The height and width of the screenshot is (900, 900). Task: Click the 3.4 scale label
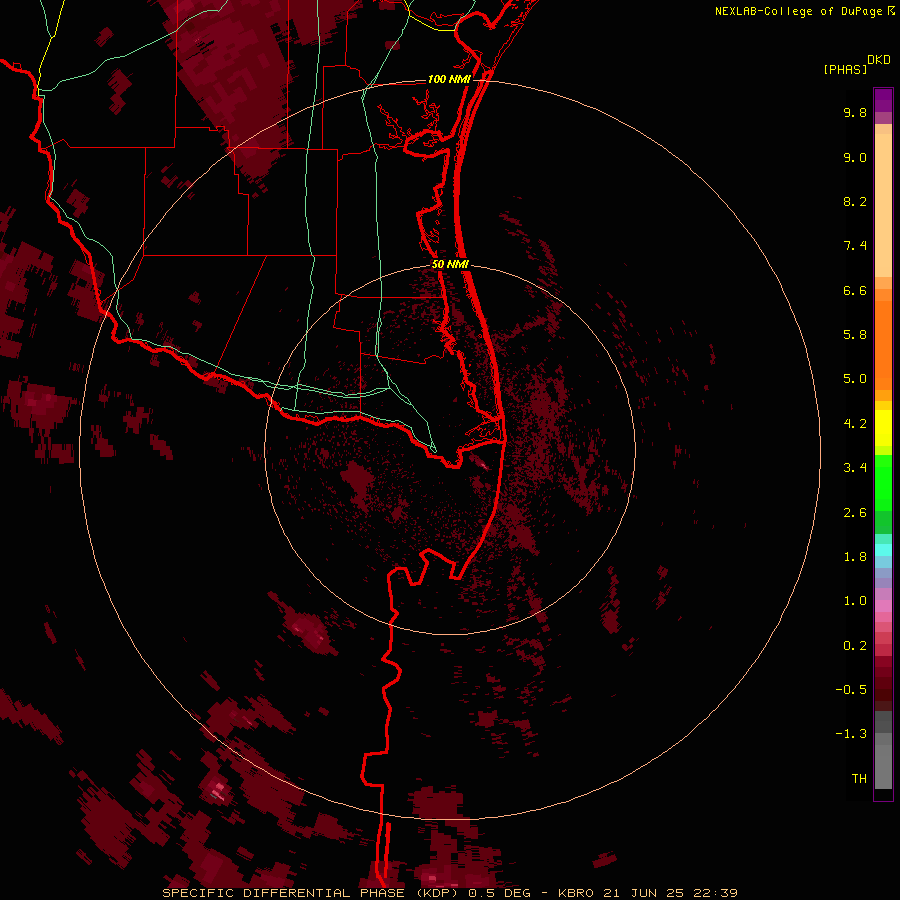tap(855, 468)
